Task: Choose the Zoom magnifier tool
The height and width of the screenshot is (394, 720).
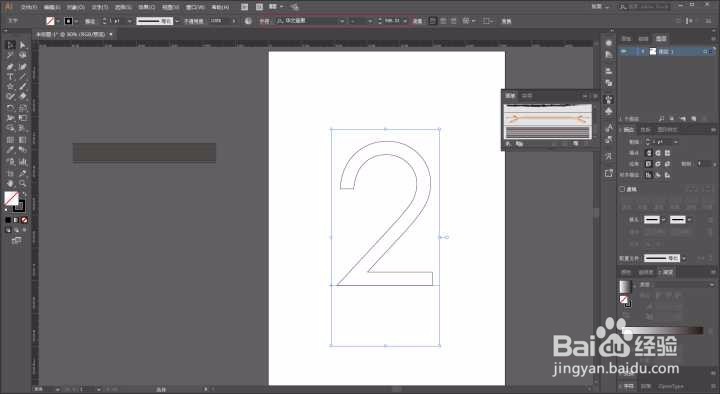Action: coord(22,184)
